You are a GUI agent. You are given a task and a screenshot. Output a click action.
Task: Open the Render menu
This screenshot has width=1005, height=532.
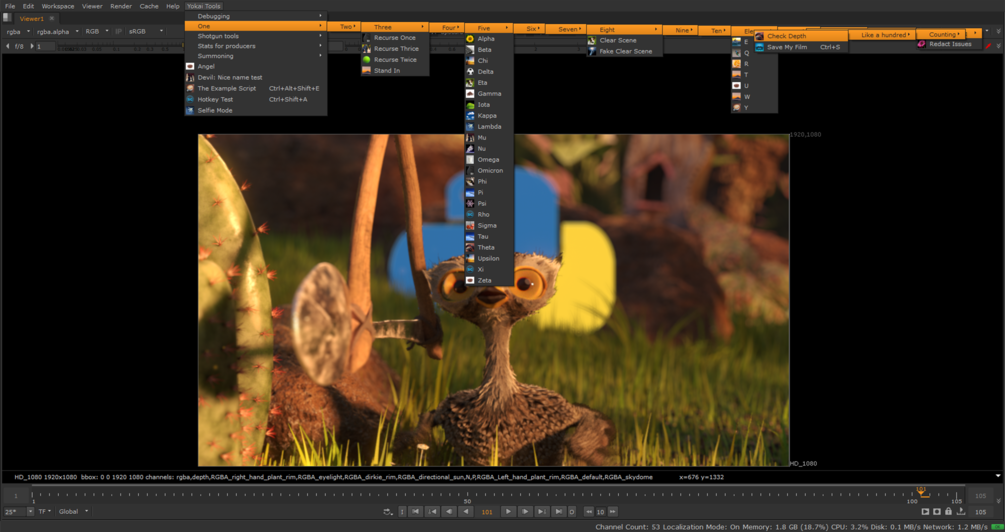[120, 6]
